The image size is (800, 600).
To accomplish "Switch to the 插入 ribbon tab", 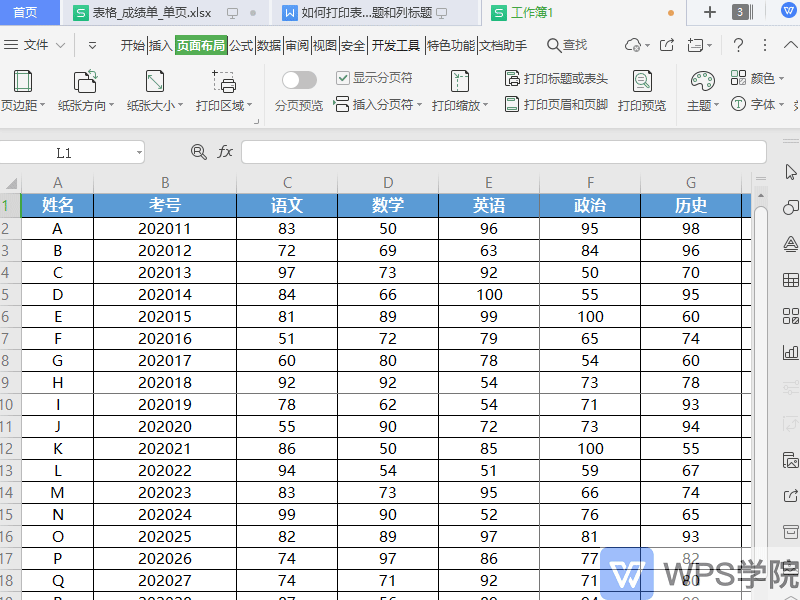I will [x=160, y=45].
